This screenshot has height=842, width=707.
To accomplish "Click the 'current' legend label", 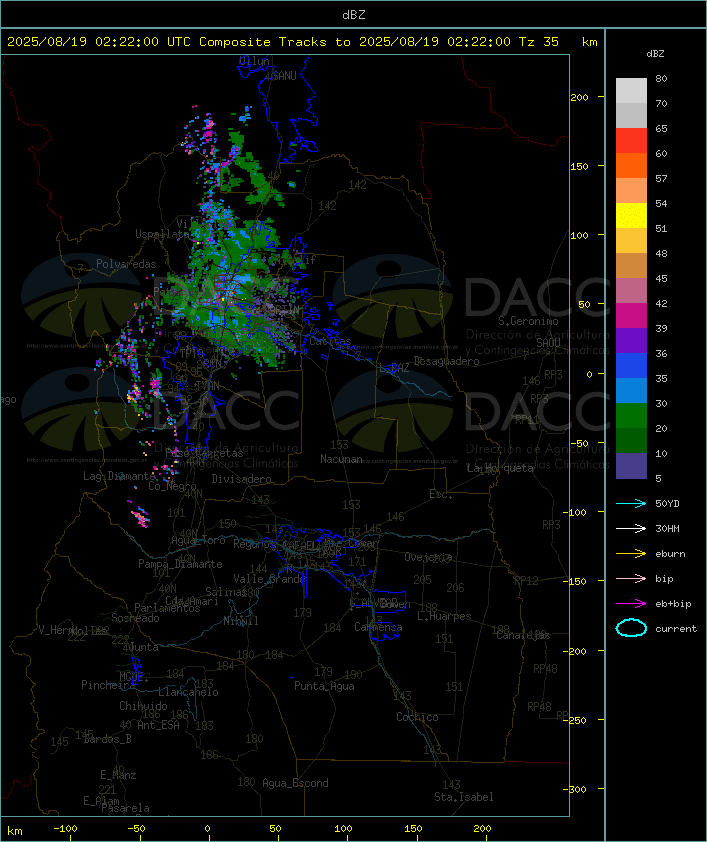I will tap(676, 628).
